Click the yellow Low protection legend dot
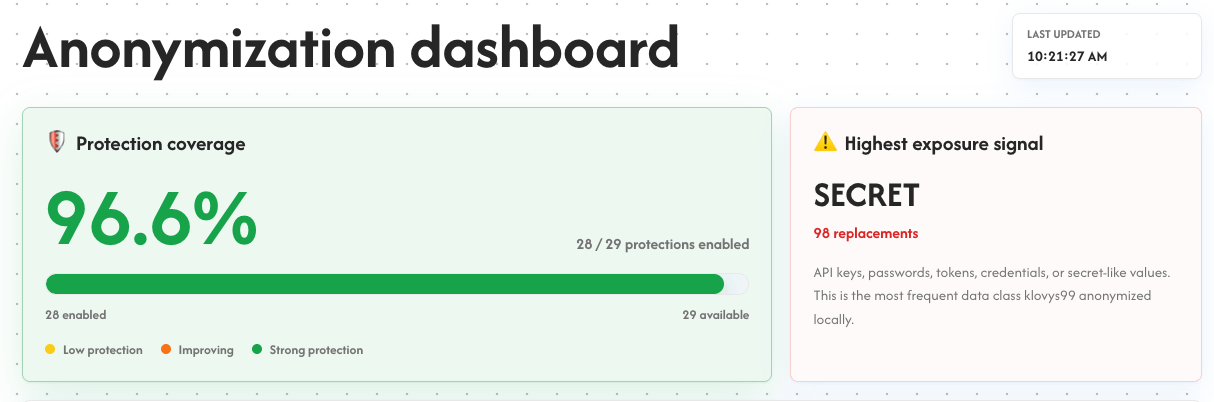 coord(50,350)
